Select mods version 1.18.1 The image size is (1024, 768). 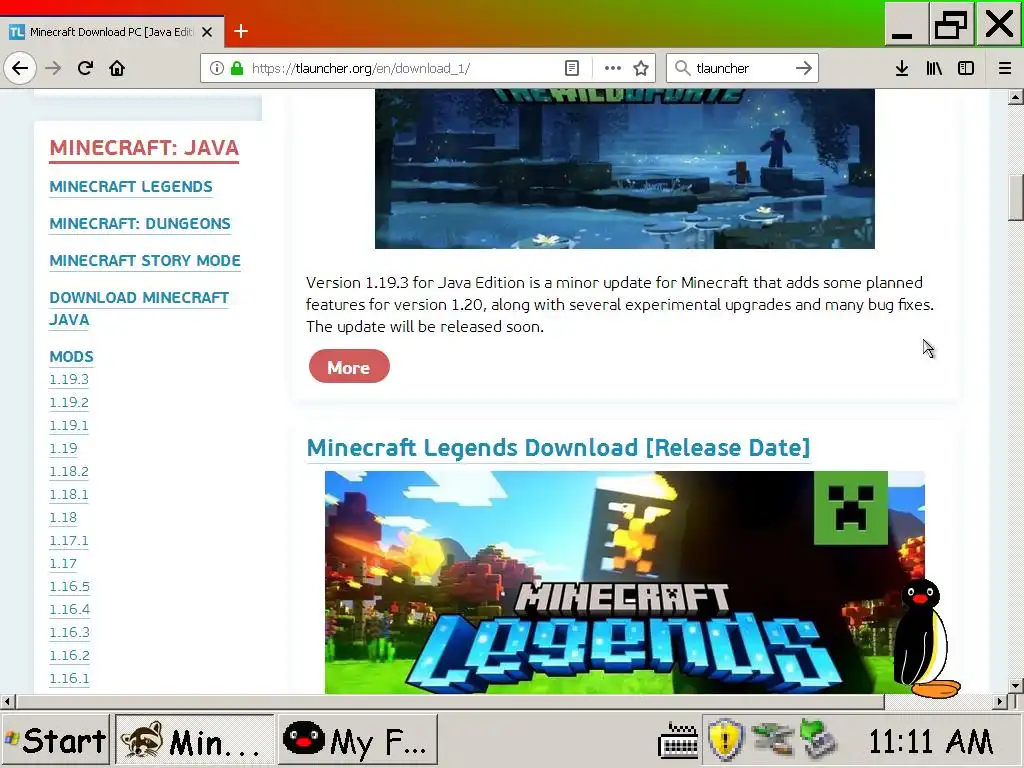[x=69, y=494]
